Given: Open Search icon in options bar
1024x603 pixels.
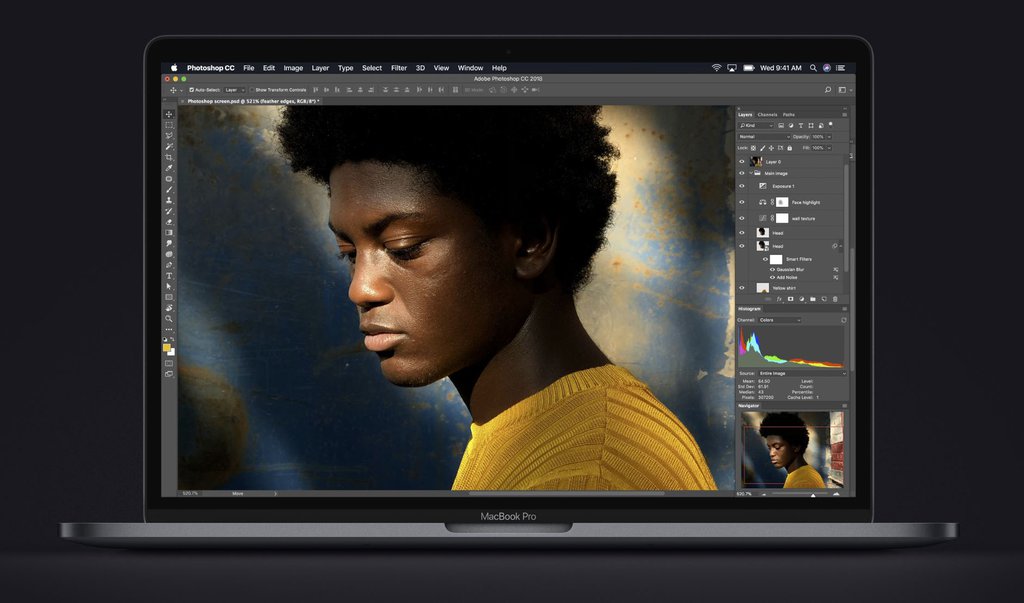Looking at the screenshot, I should pos(827,90).
